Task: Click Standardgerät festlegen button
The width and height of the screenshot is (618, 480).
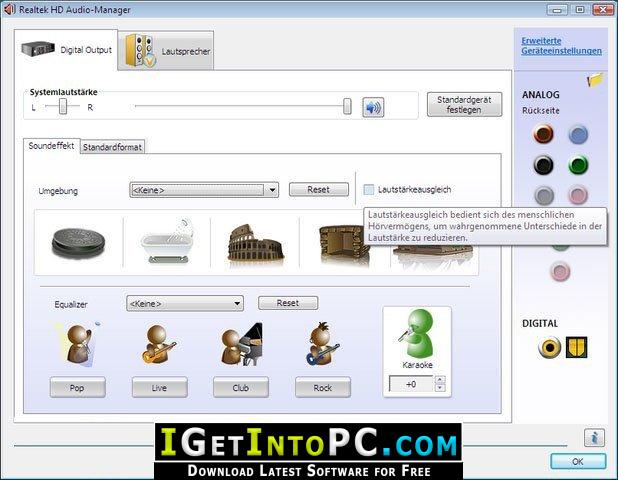Action: click(x=464, y=104)
